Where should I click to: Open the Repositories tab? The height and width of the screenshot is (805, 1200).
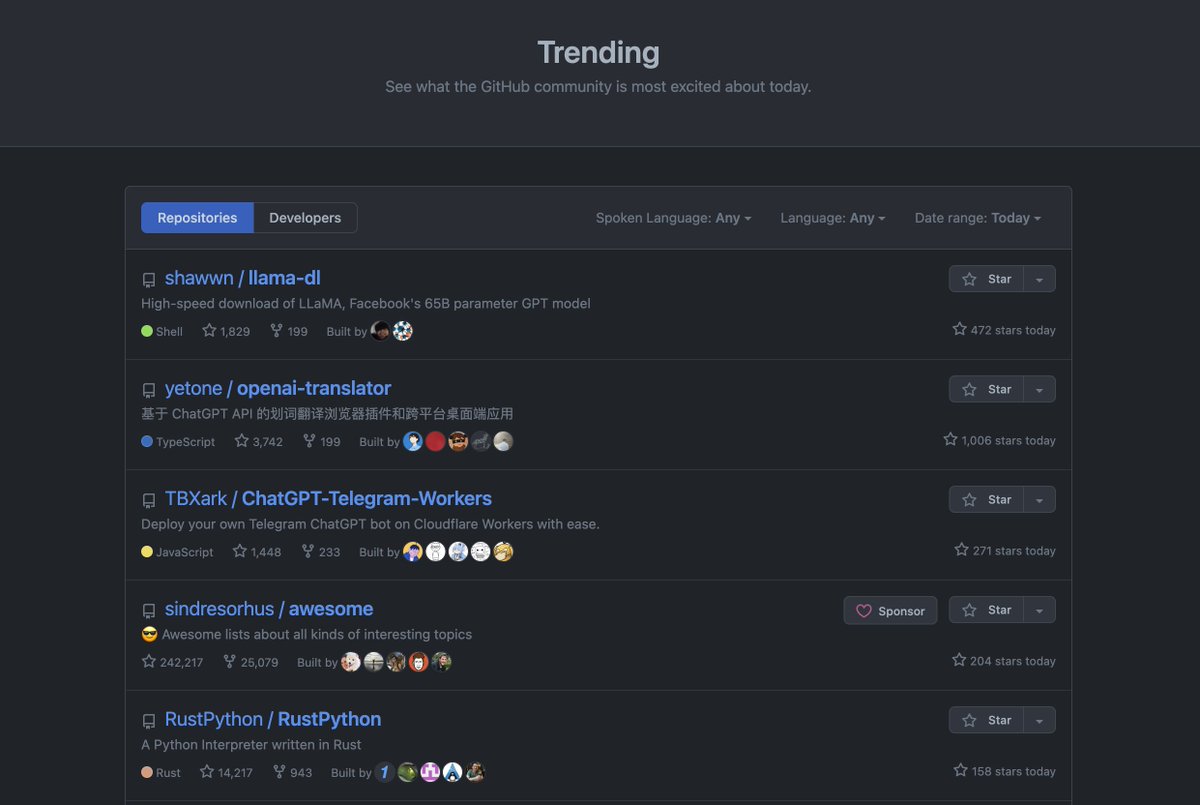click(x=197, y=218)
